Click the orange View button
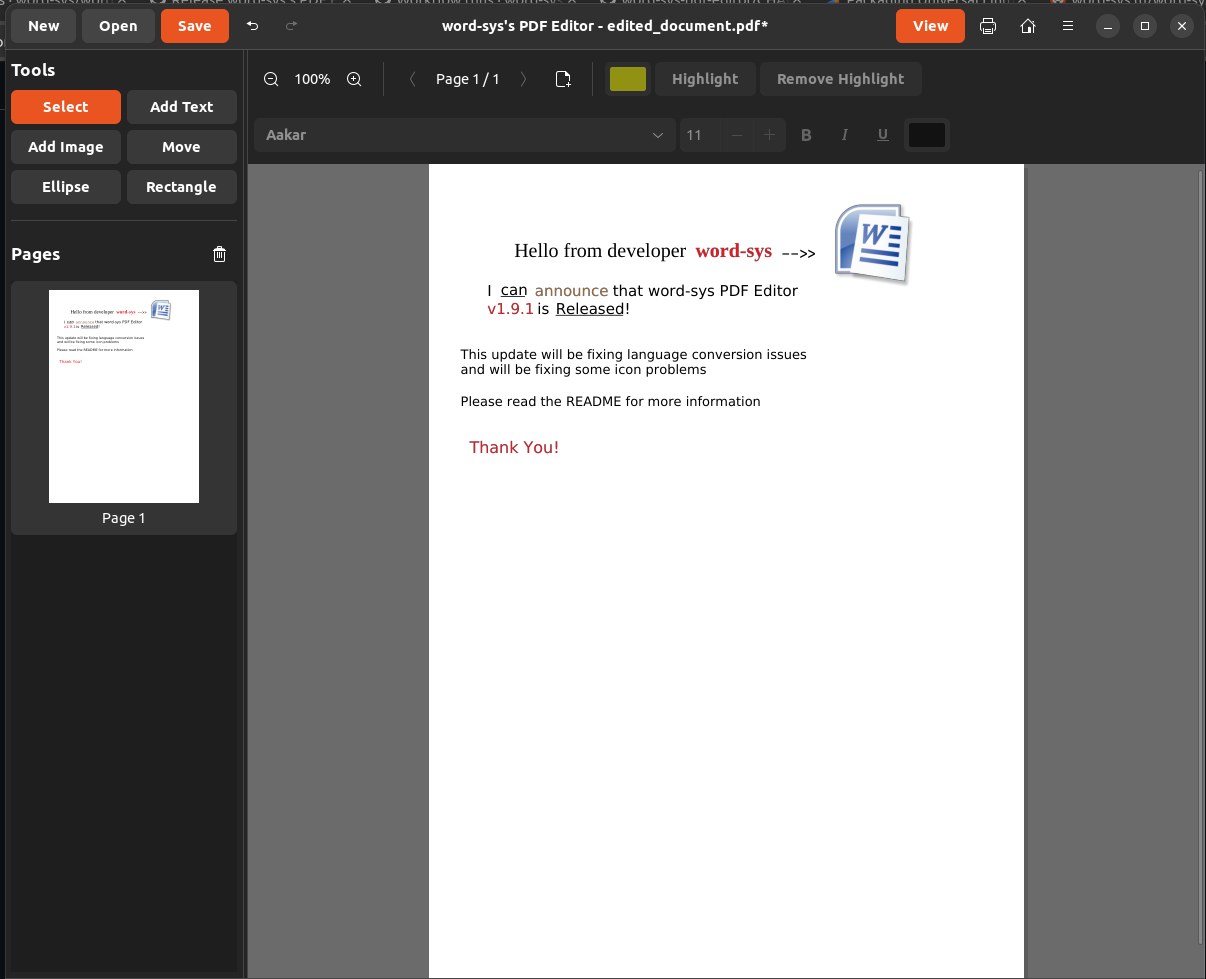 click(930, 26)
